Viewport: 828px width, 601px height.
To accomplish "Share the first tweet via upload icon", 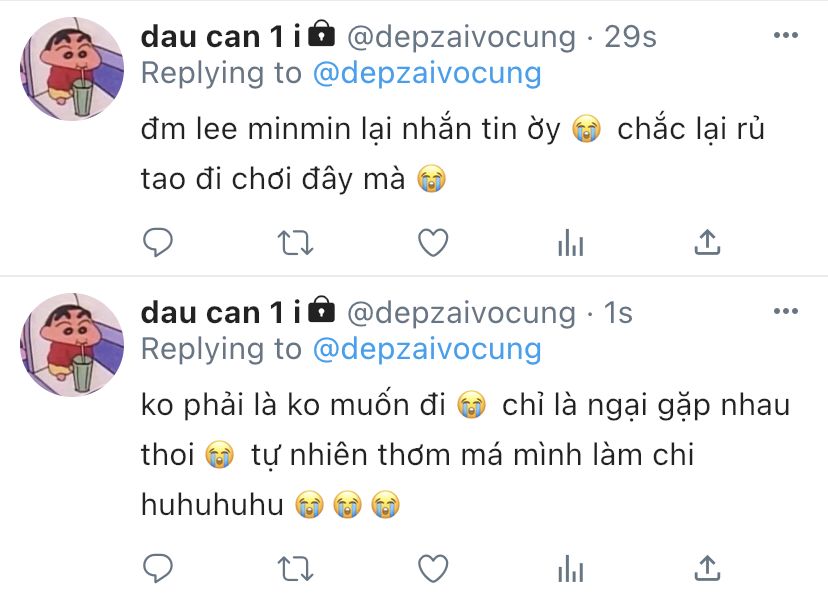I will click(708, 242).
